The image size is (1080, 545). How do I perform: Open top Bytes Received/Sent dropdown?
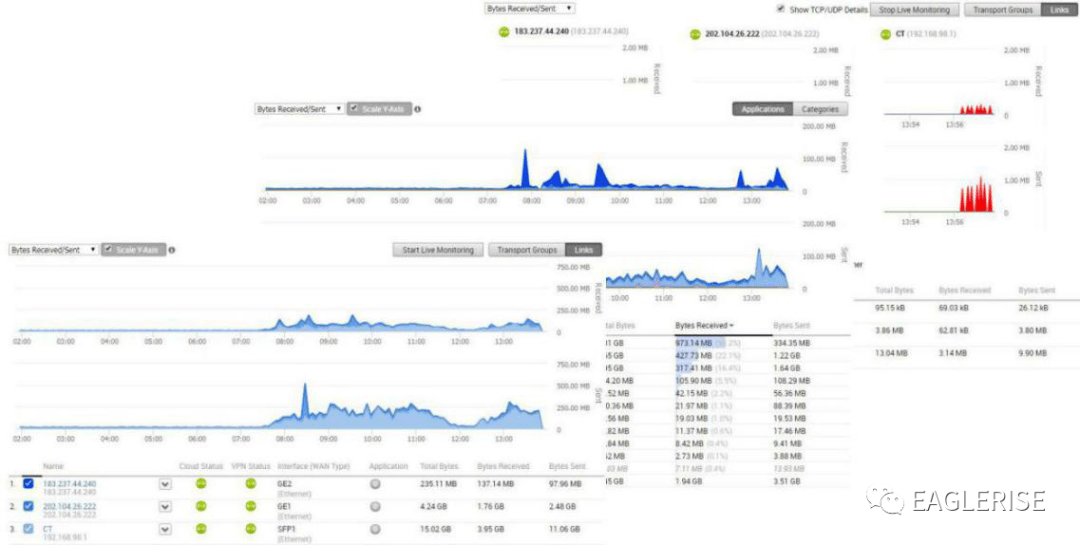529,8
